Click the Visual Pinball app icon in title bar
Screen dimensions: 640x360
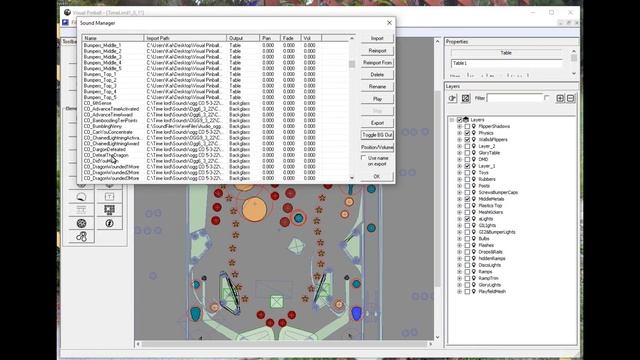tap(67, 13)
